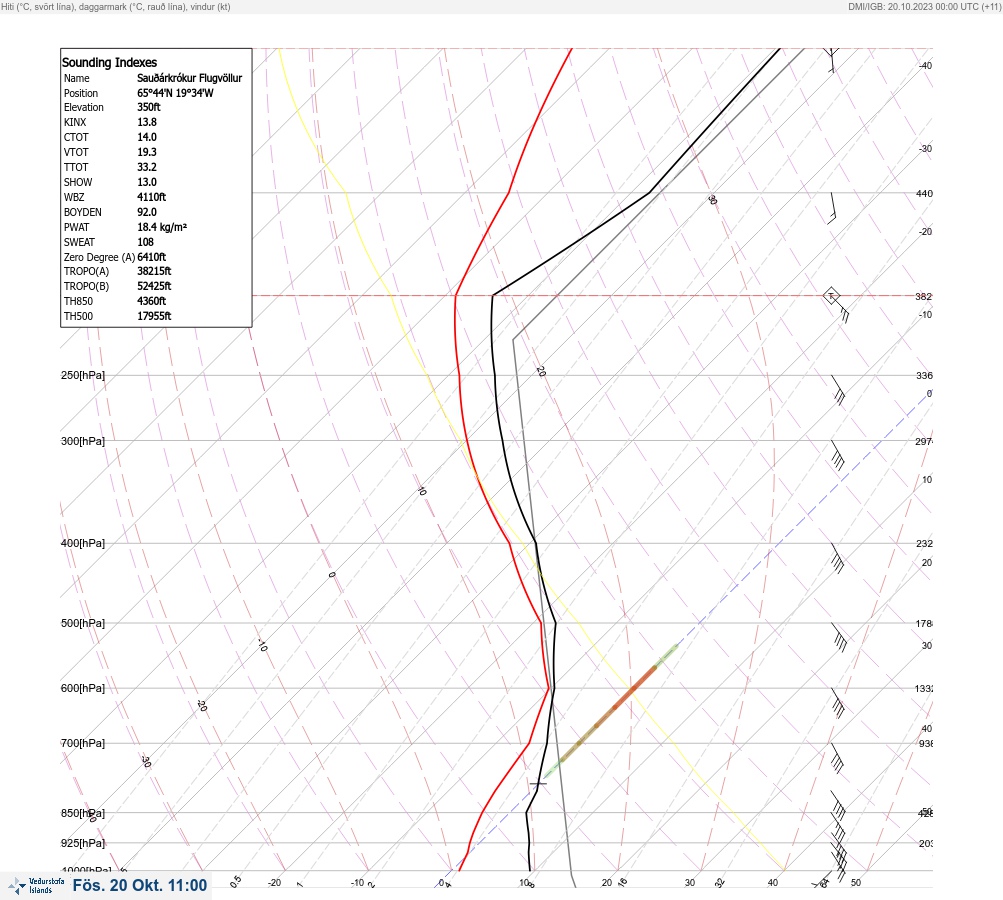Click the 'DMI/IGB: 20.10.2023 00:00 UTC (+11)' label
The image size is (1003, 900).
924,7
